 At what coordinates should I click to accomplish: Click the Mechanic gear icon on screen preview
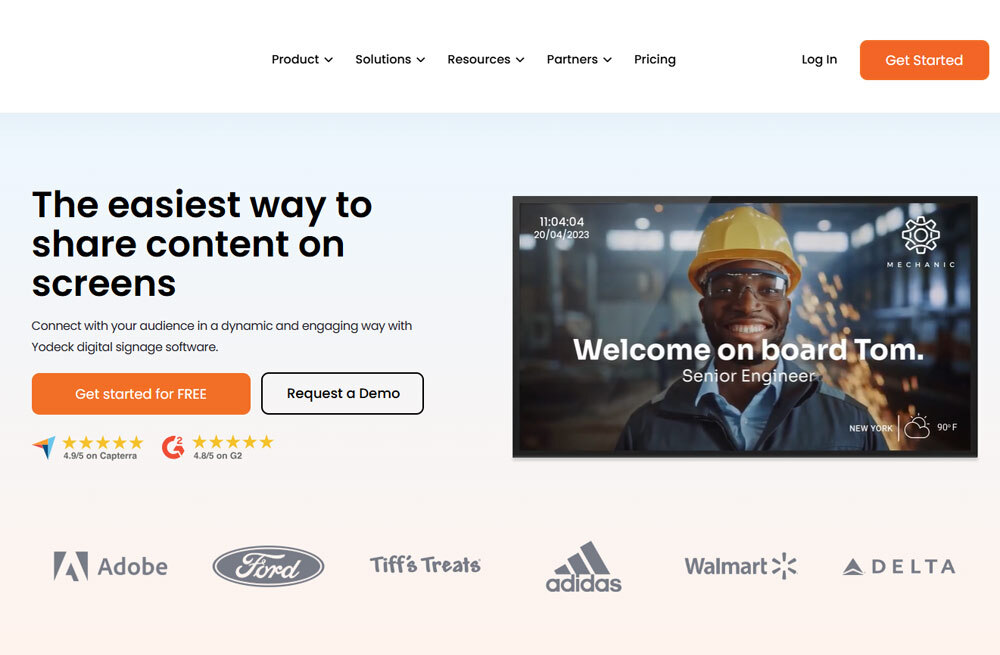point(920,235)
